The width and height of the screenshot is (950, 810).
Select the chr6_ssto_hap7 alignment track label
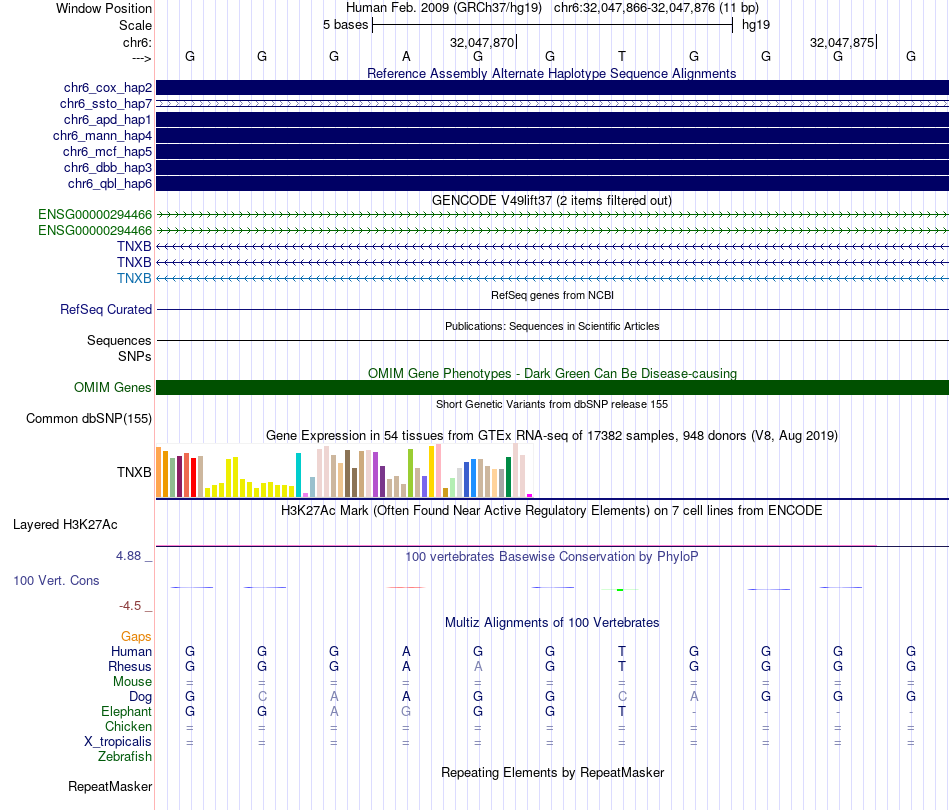(106, 104)
